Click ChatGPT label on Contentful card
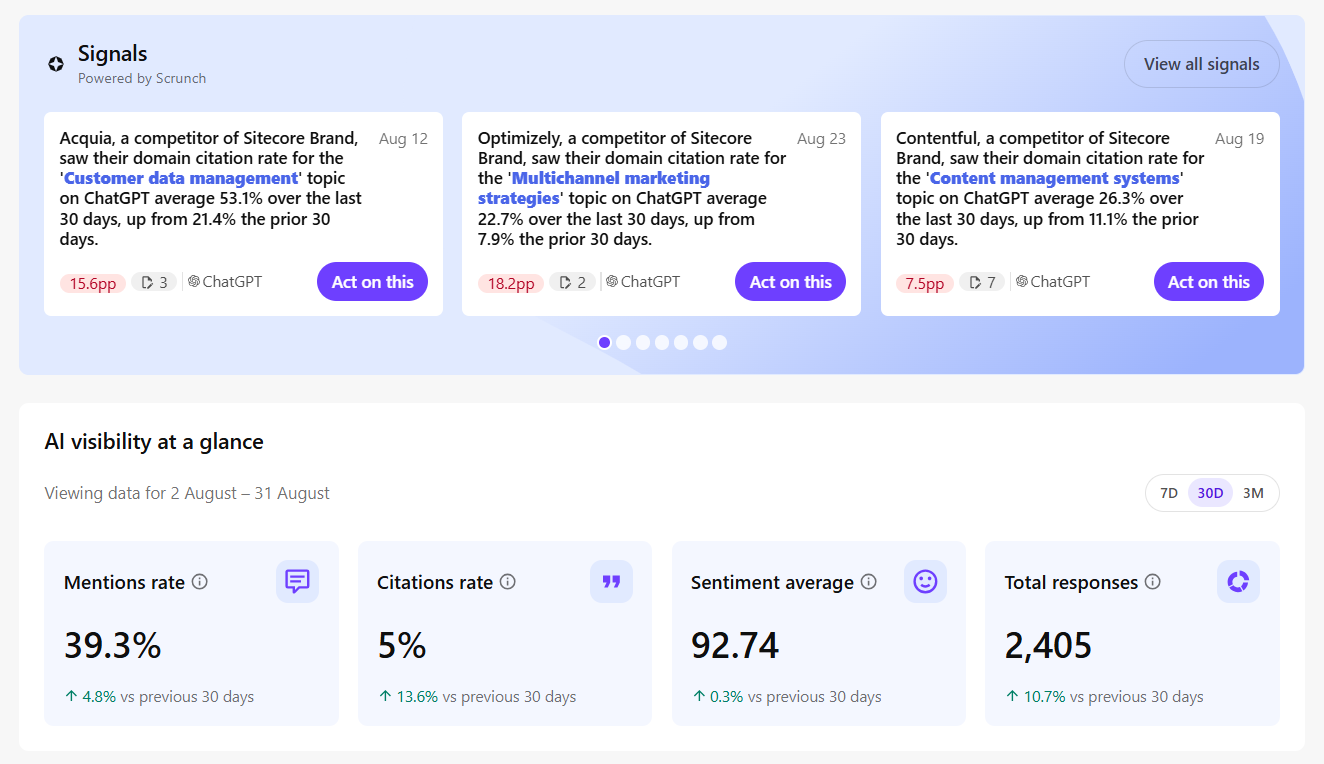The width and height of the screenshot is (1324, 764). [x=1052, y=282]
